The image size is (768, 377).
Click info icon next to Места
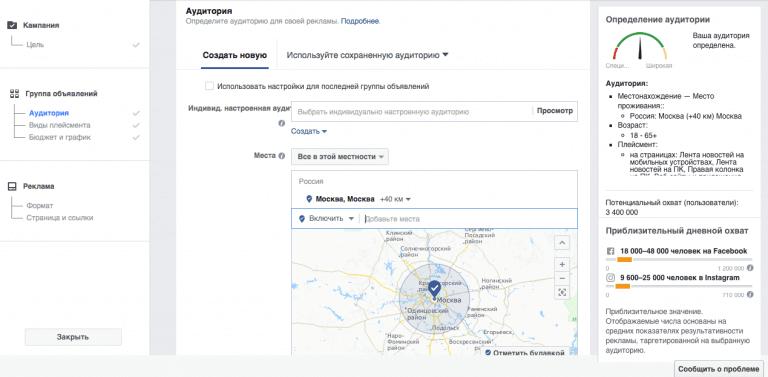(282, 157)
